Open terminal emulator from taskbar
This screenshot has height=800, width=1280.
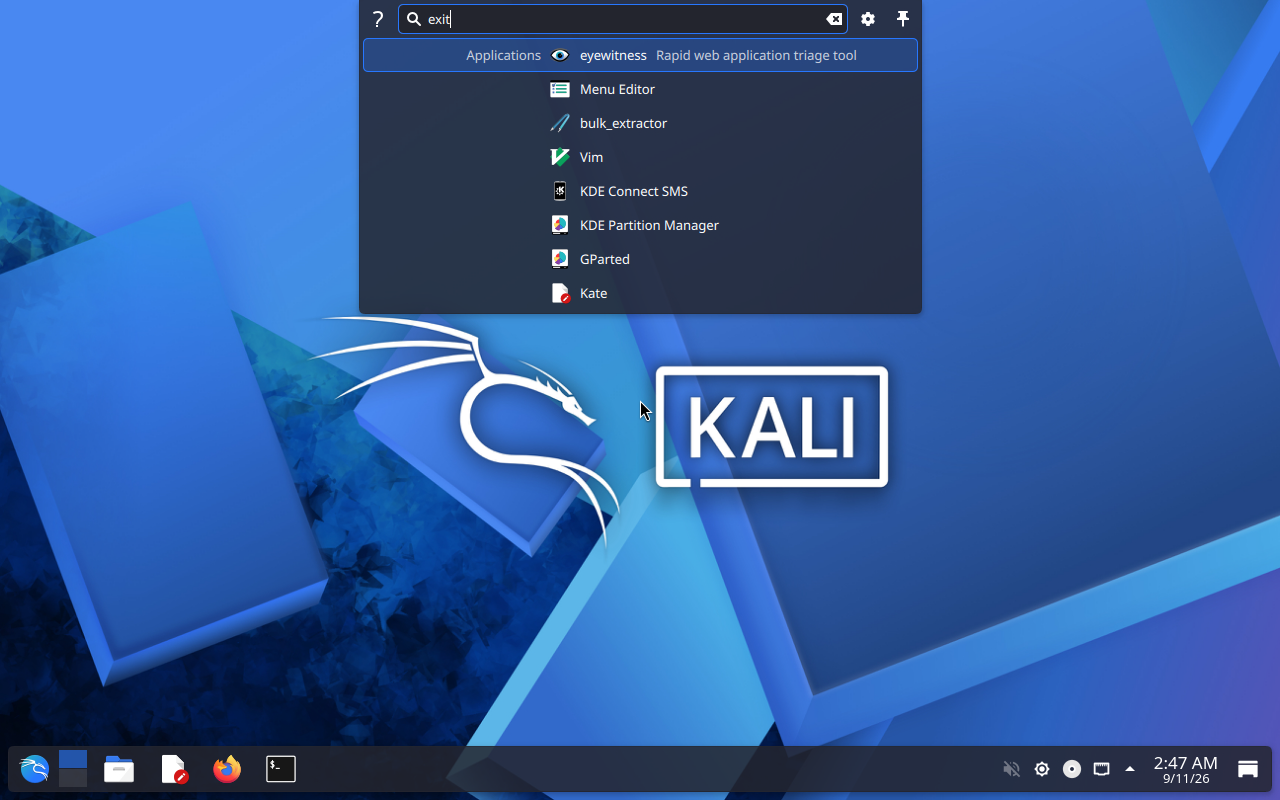pyautogui.click(x=281, y=769)
